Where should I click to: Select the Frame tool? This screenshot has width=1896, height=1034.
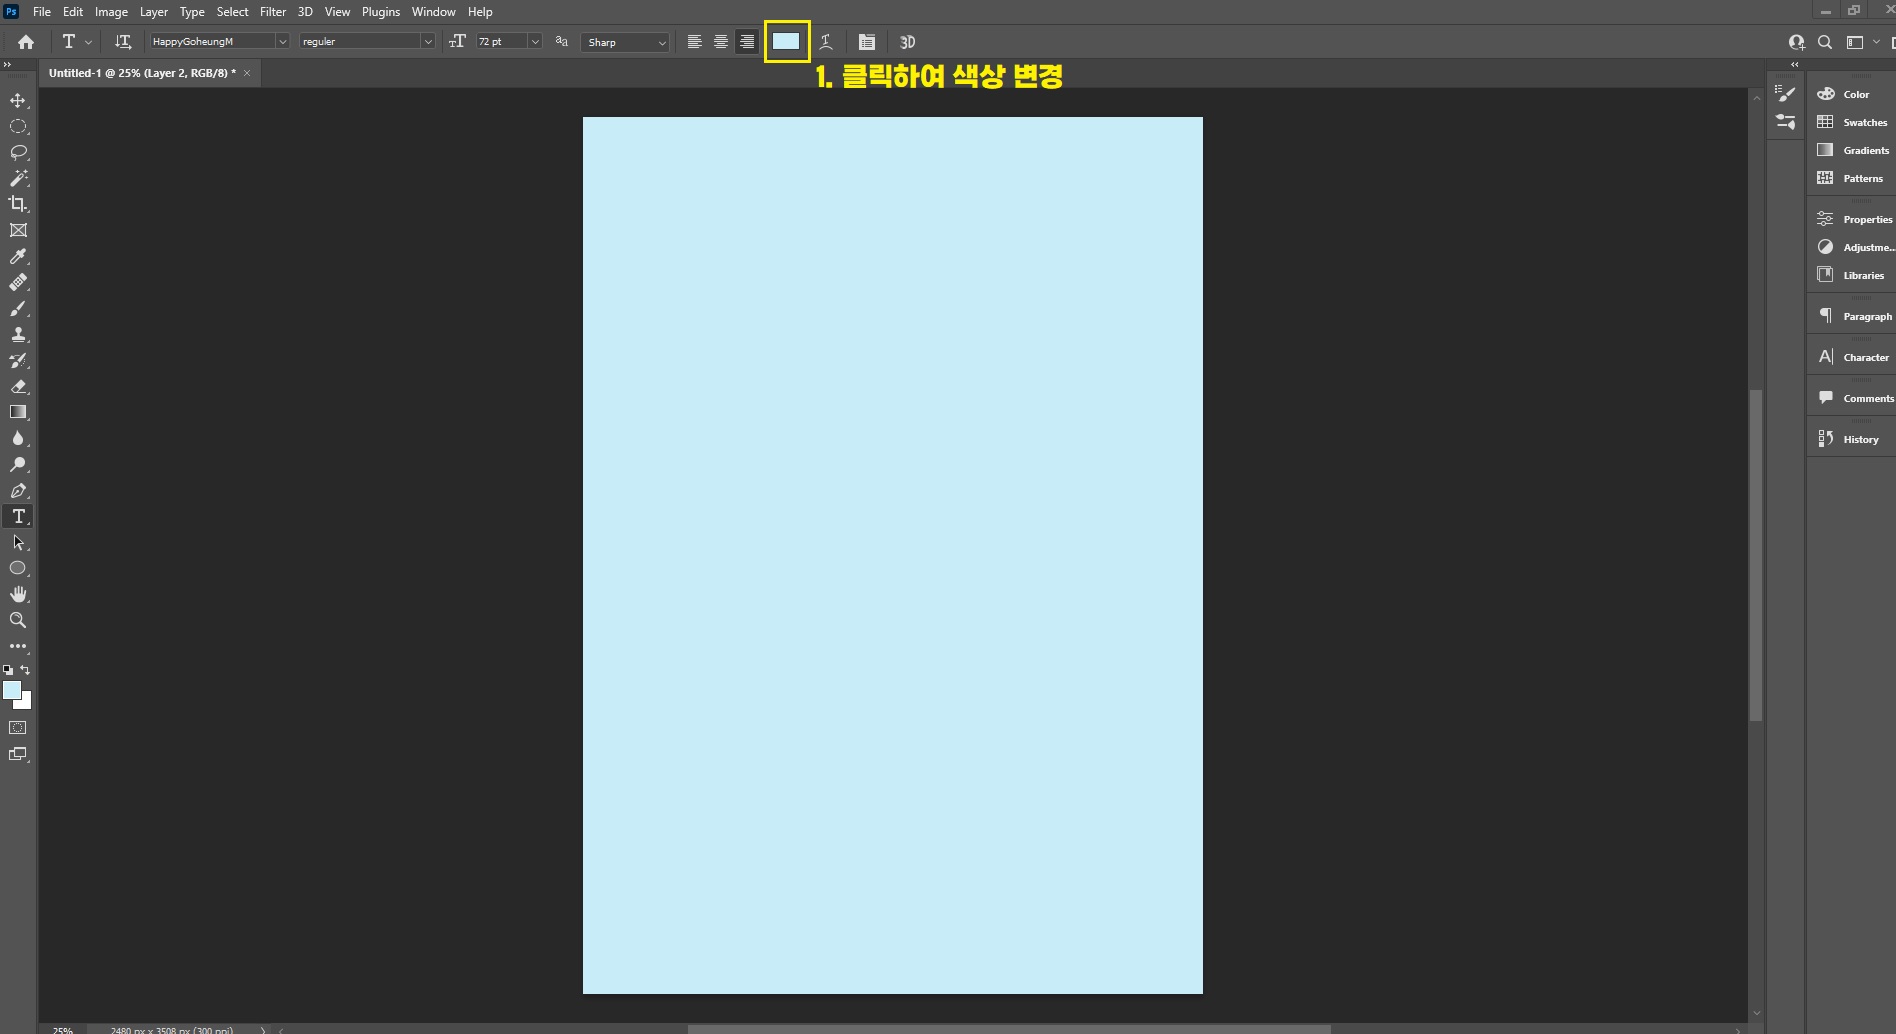(18, 230)
